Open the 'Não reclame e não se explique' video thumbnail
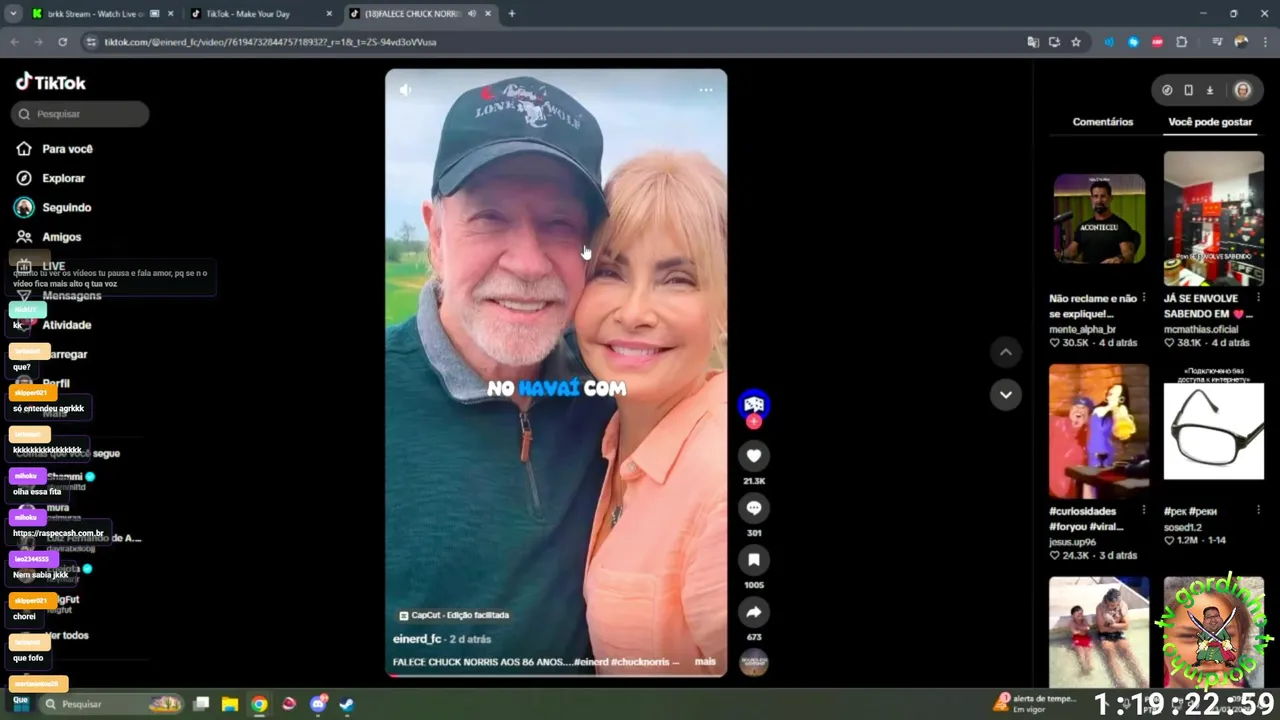This screenshot has width=1280, height=720. [x=1099, y=218]
